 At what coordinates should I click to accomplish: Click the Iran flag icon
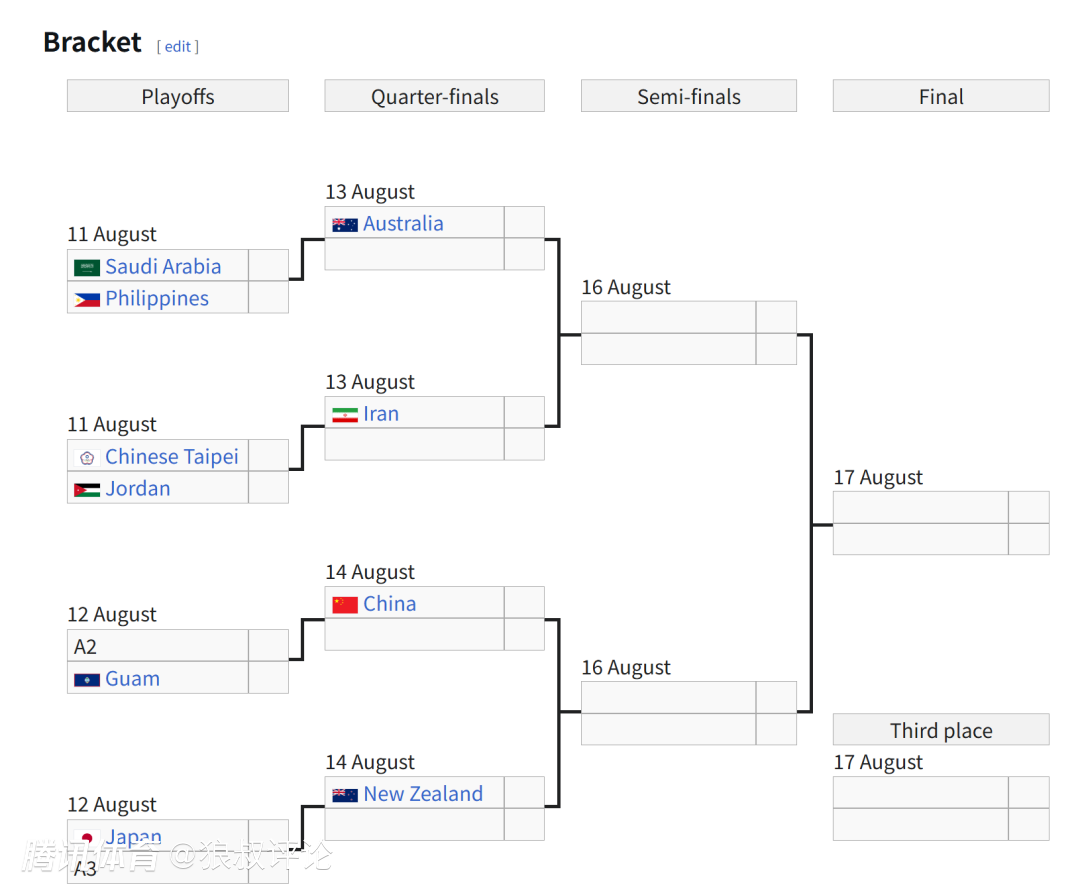tap(345, 415)
